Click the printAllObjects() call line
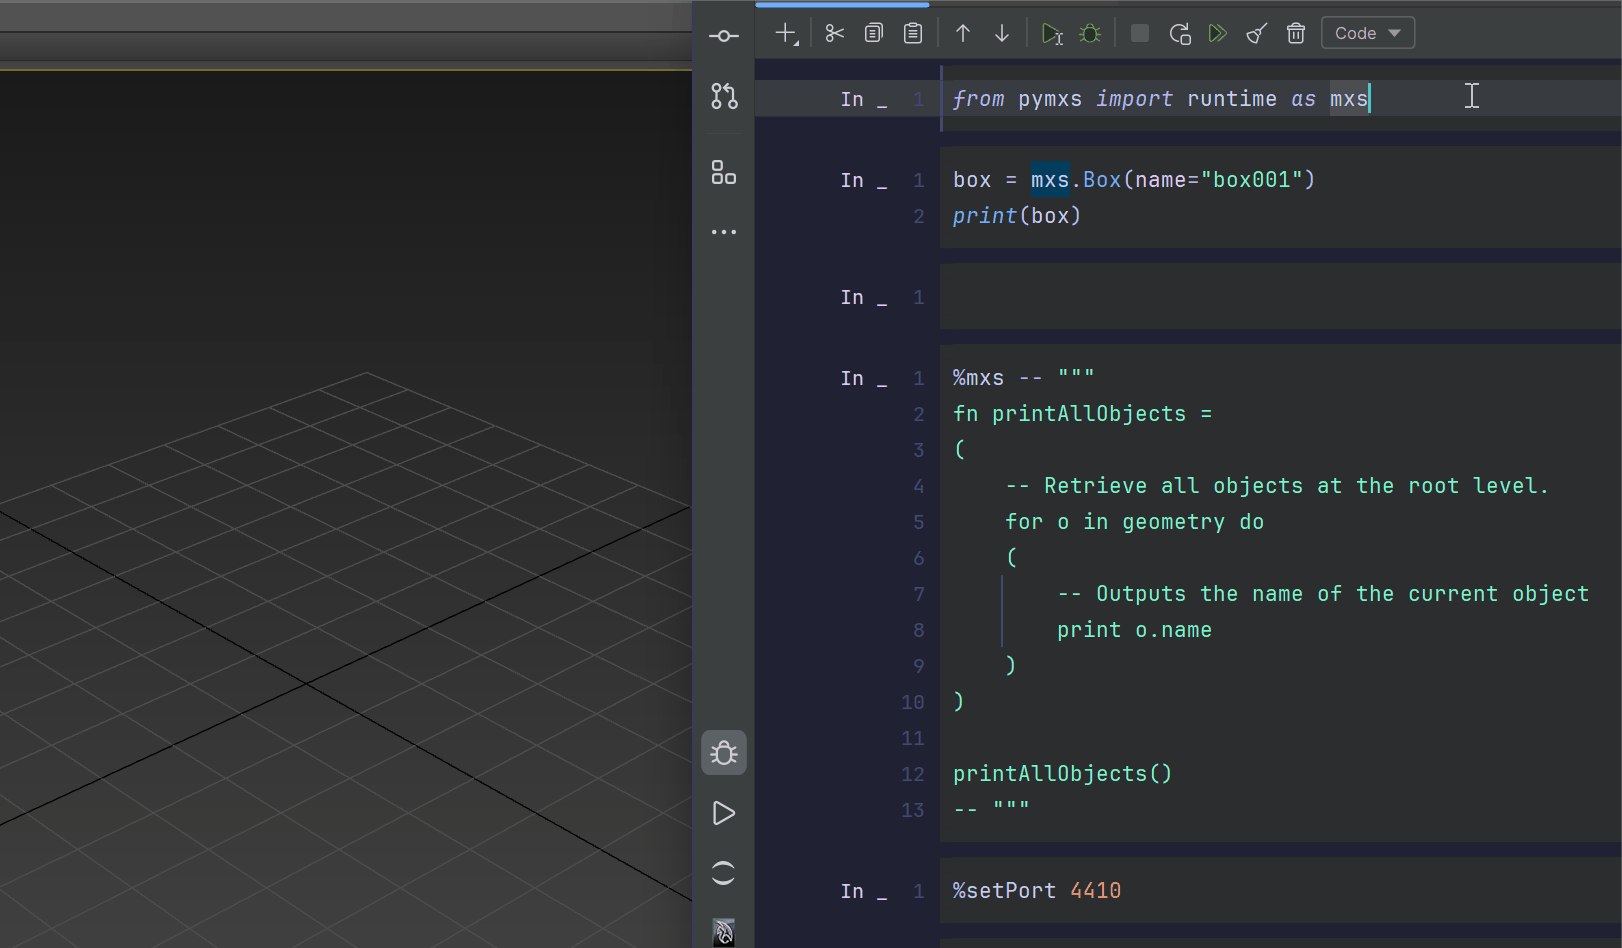This screenshot has height=948, width=1622. 1062,774
